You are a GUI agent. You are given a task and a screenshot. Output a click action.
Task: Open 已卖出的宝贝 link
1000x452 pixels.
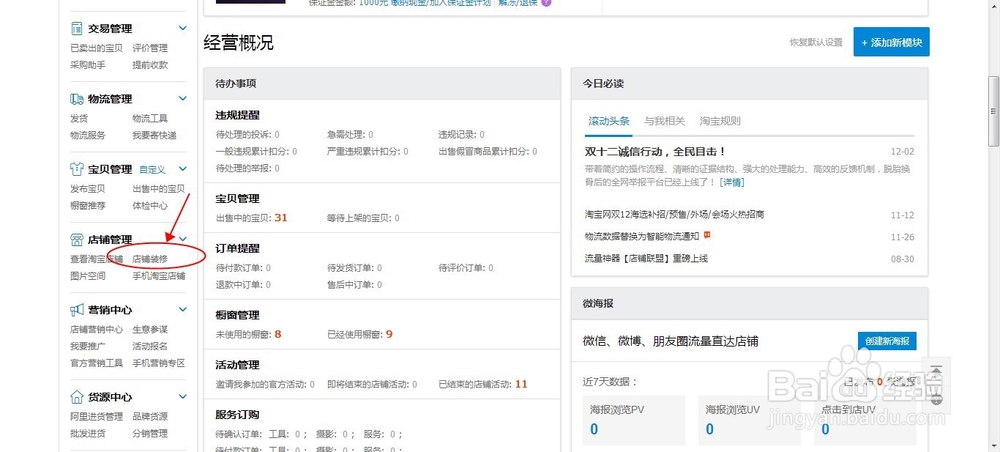96,48
